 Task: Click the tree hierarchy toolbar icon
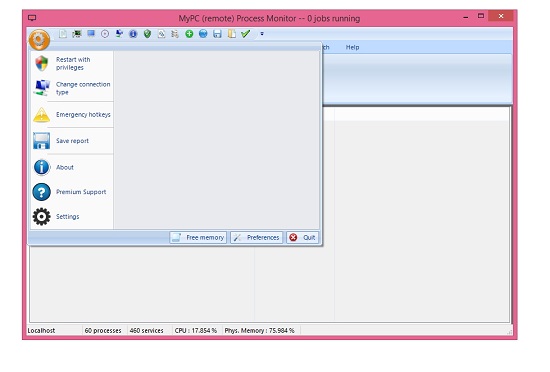tap(175, 34)
